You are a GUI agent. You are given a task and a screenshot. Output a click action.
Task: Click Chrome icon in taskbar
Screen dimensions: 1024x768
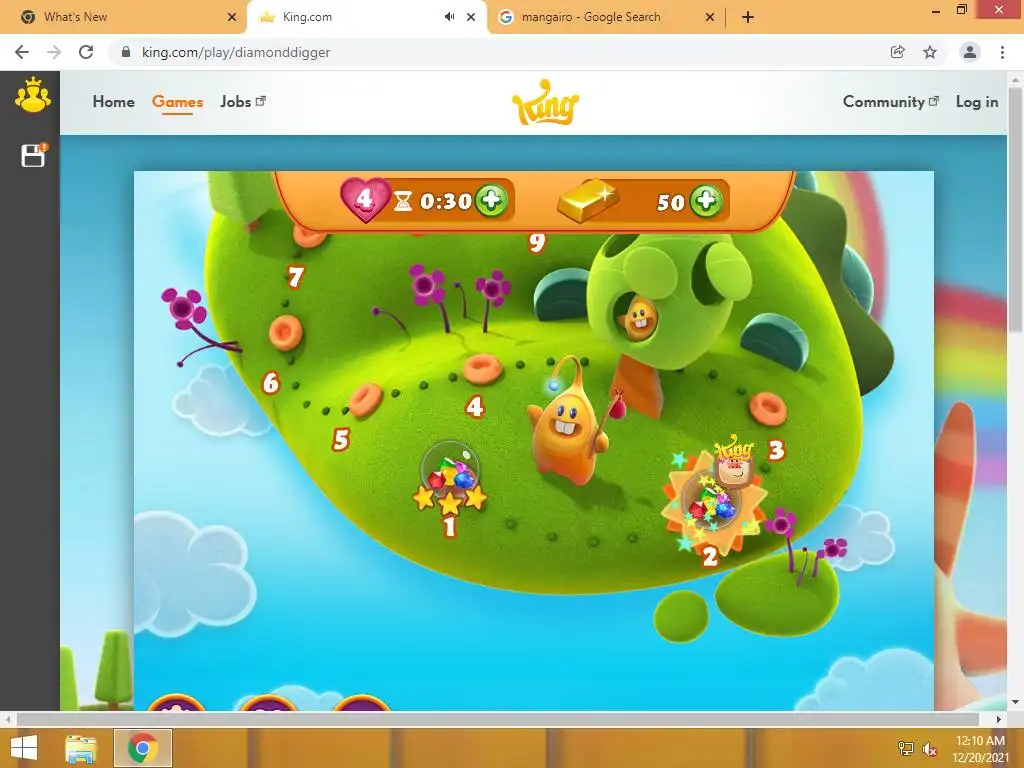coord(143,748)
